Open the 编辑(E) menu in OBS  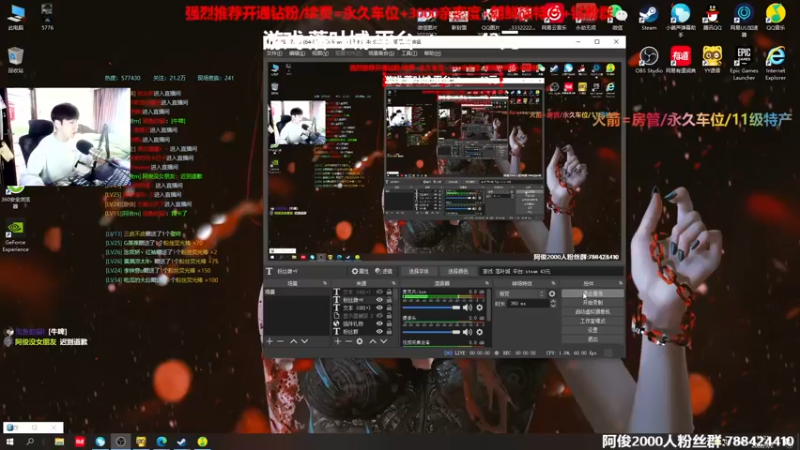click(297, 54)
